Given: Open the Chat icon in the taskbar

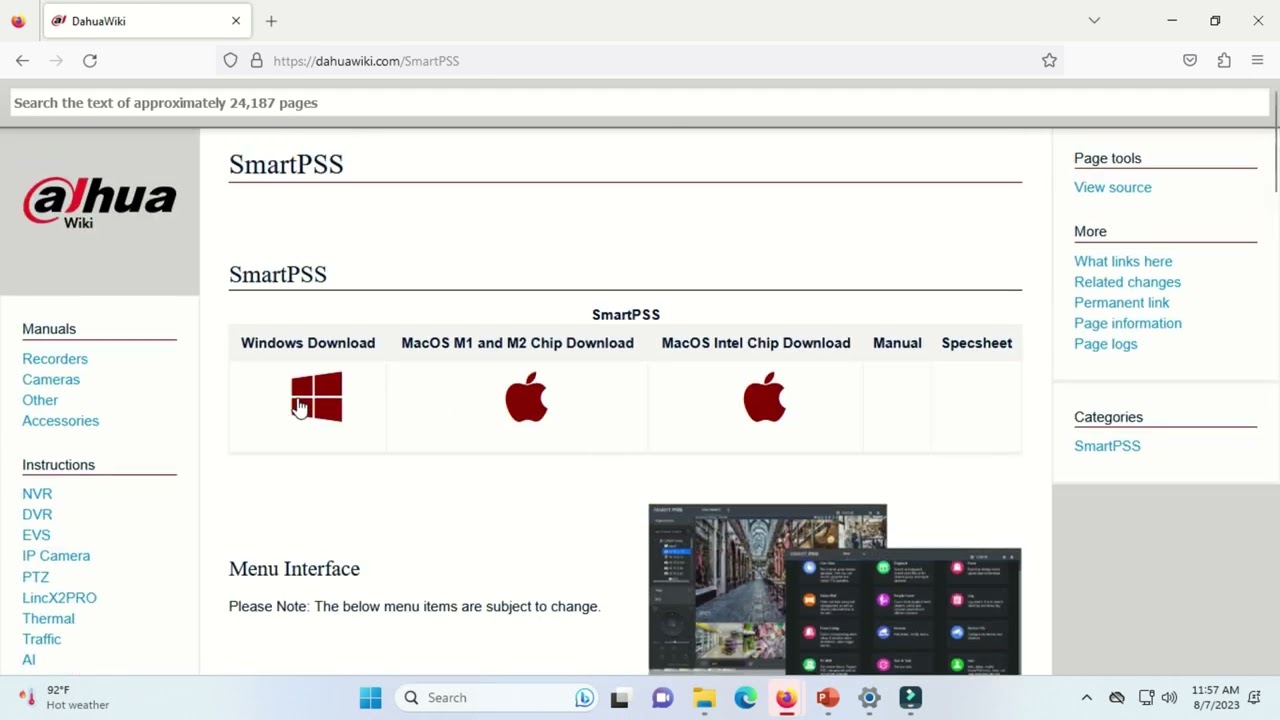Looking at the screenshot, I should tap(662, 698).
